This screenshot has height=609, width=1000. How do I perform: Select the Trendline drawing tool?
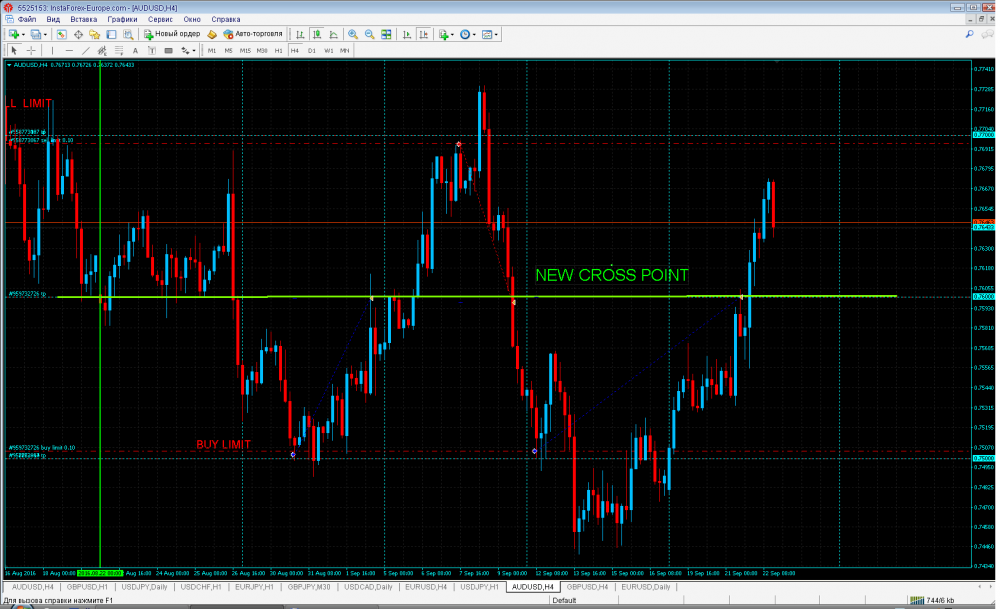coord(85,50)
